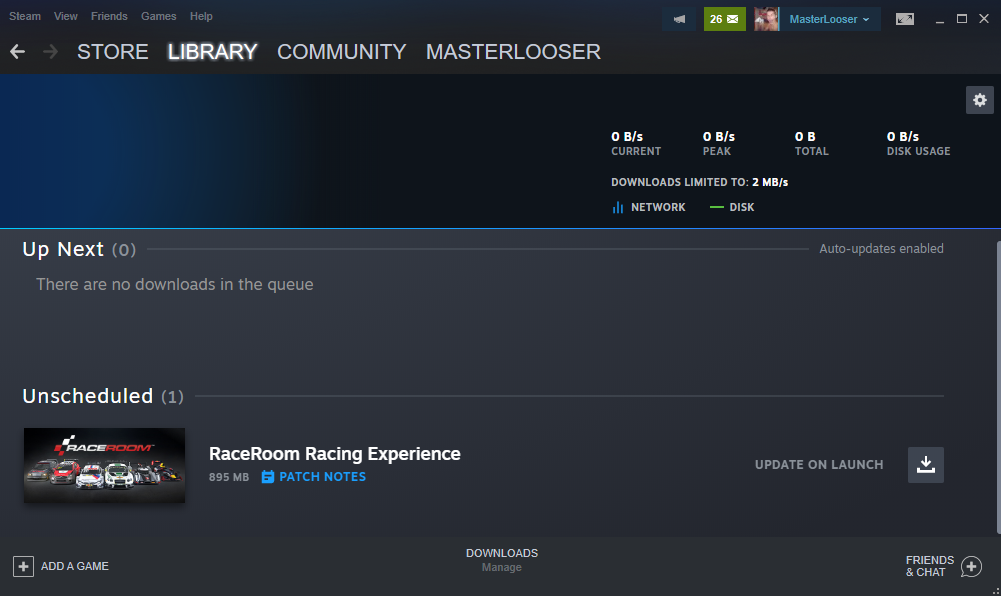Start RaceRoom download with arrow icon
The image size is (1001, 596).
[x=926, y=465]
